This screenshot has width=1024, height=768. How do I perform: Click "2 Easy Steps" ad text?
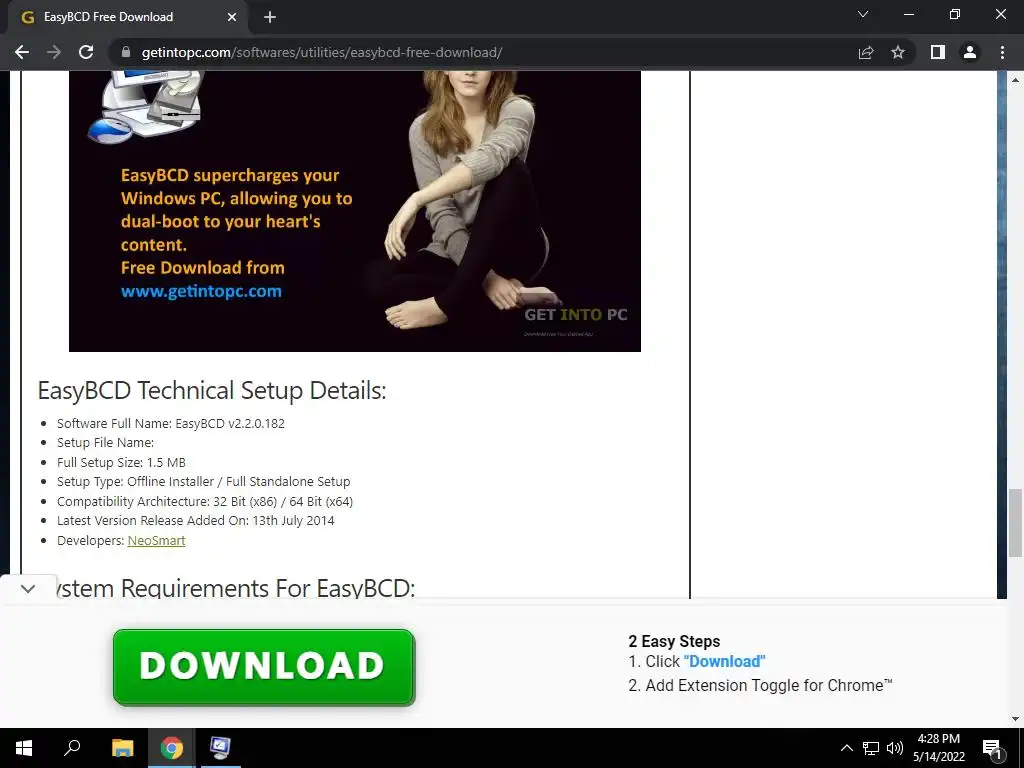[x=674, y=641]
